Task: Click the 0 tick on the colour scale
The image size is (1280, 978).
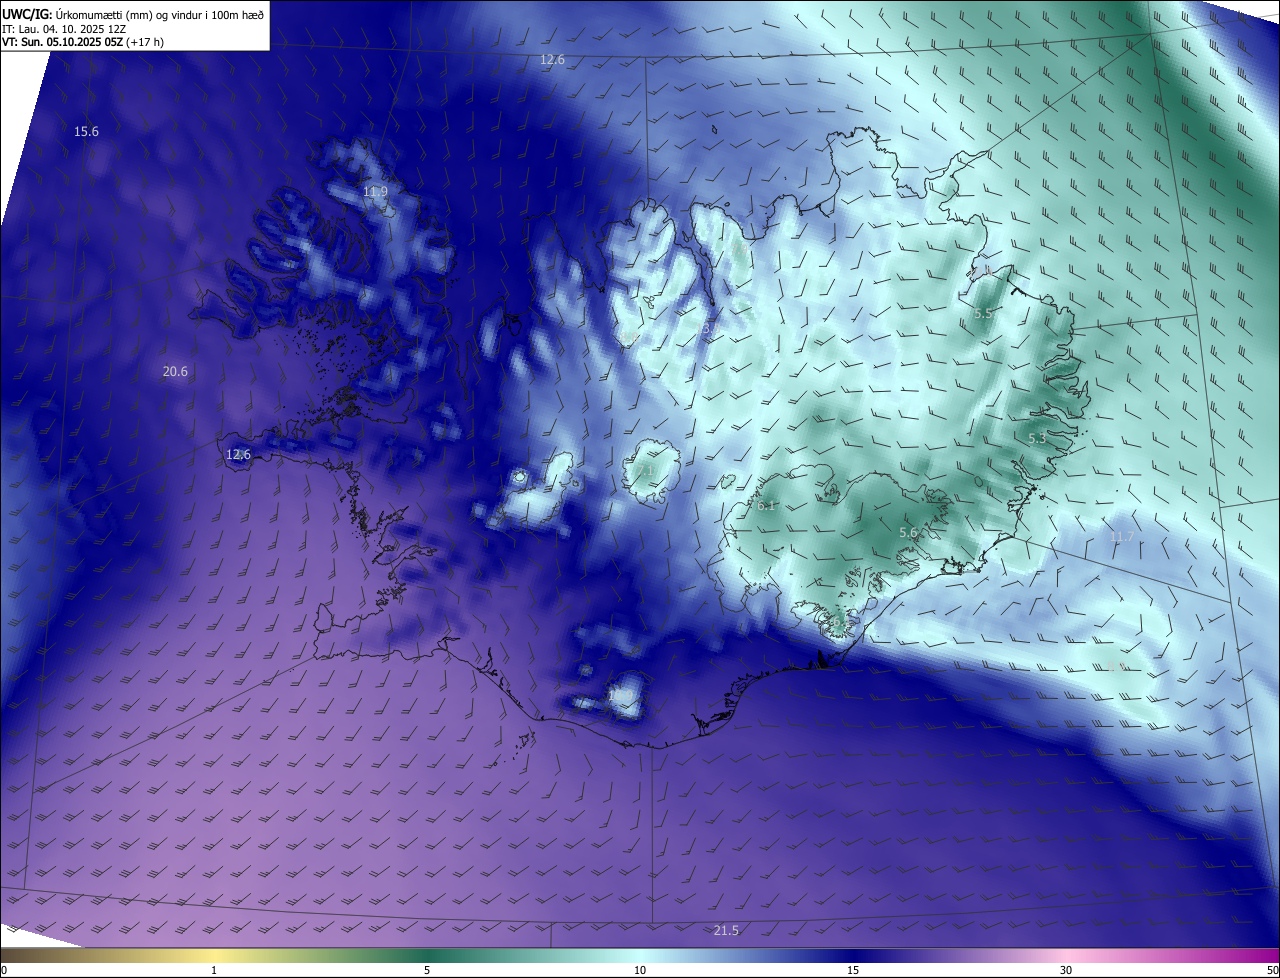Action: (x=4, y=970)
